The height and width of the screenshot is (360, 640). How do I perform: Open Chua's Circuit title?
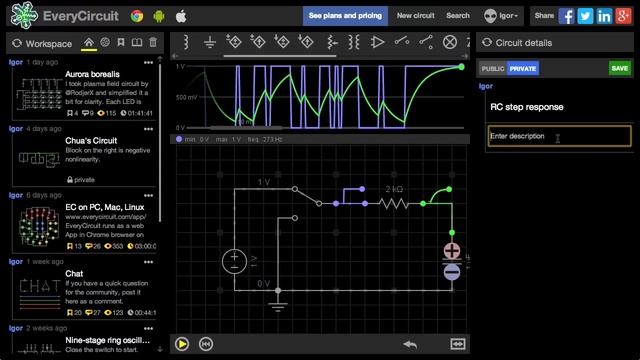click(91, 141)
